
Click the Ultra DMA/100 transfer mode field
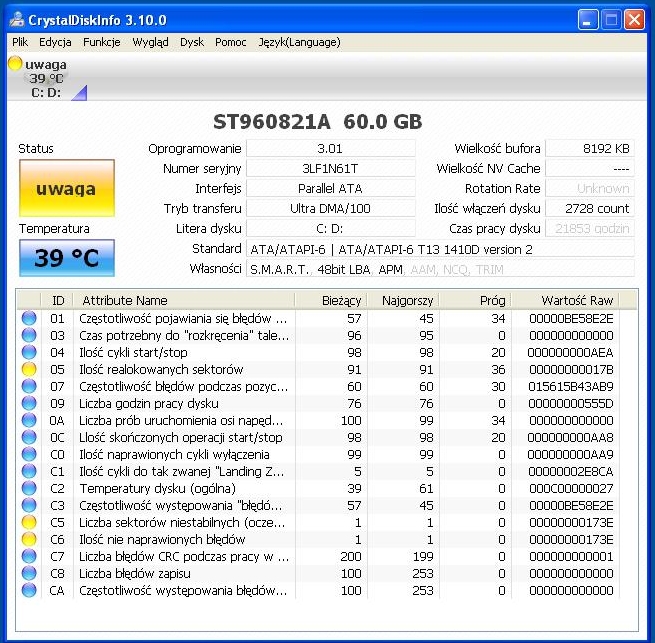coord(330,208)
